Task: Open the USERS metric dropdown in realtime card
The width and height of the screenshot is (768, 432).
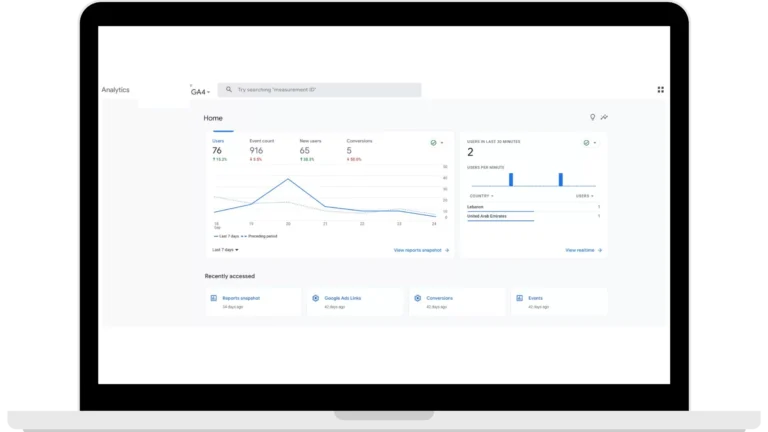Action: pos(584,196)
